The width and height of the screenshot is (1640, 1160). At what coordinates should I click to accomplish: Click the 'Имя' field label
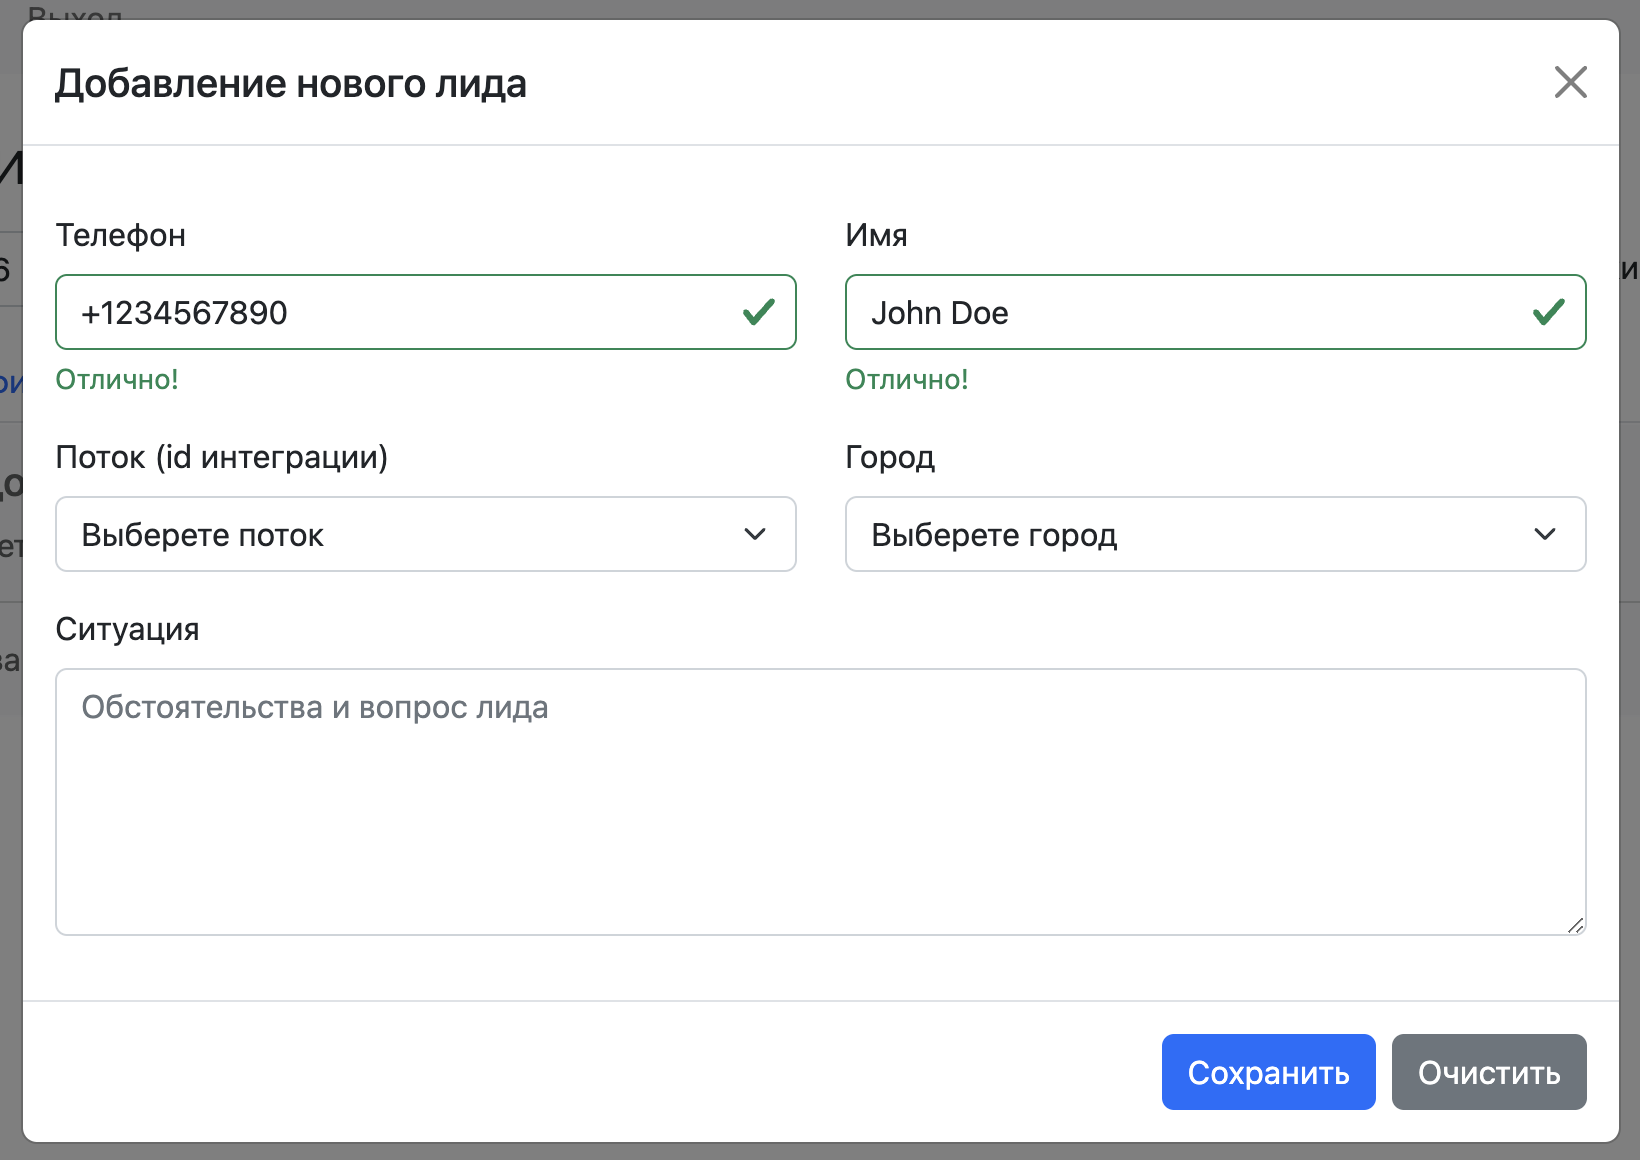point(876,235)
